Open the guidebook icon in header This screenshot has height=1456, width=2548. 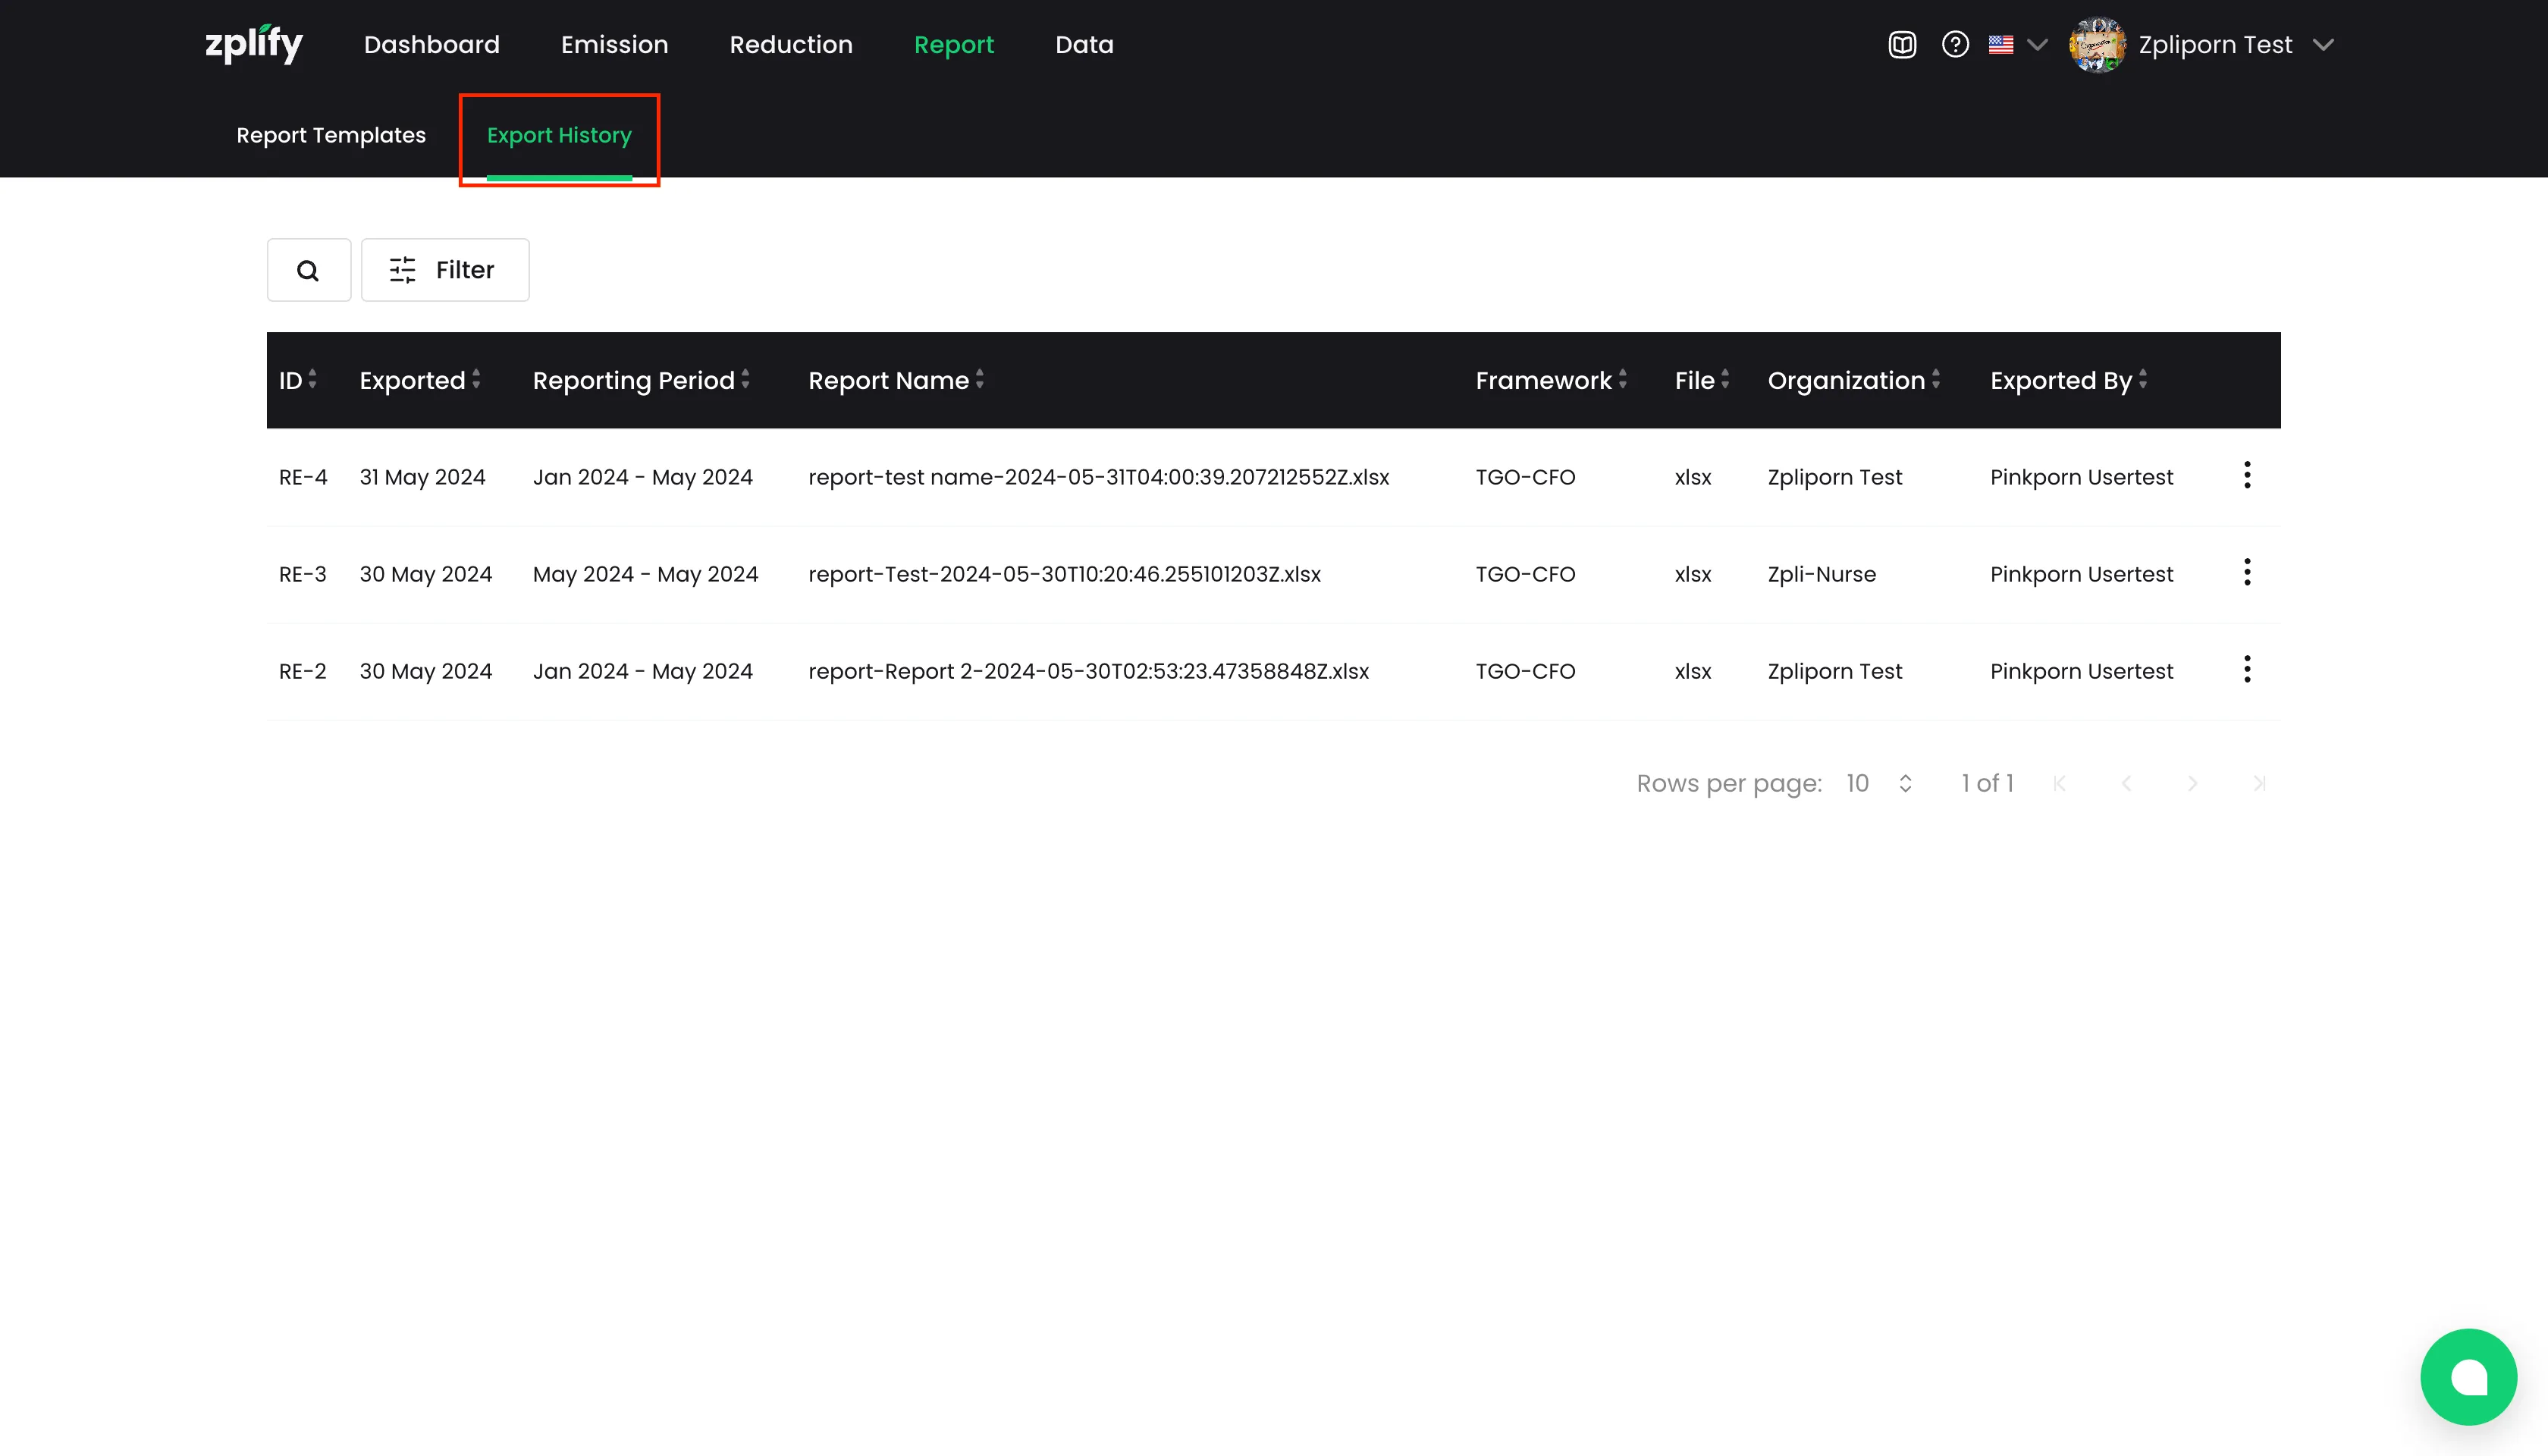point(1901,45)
